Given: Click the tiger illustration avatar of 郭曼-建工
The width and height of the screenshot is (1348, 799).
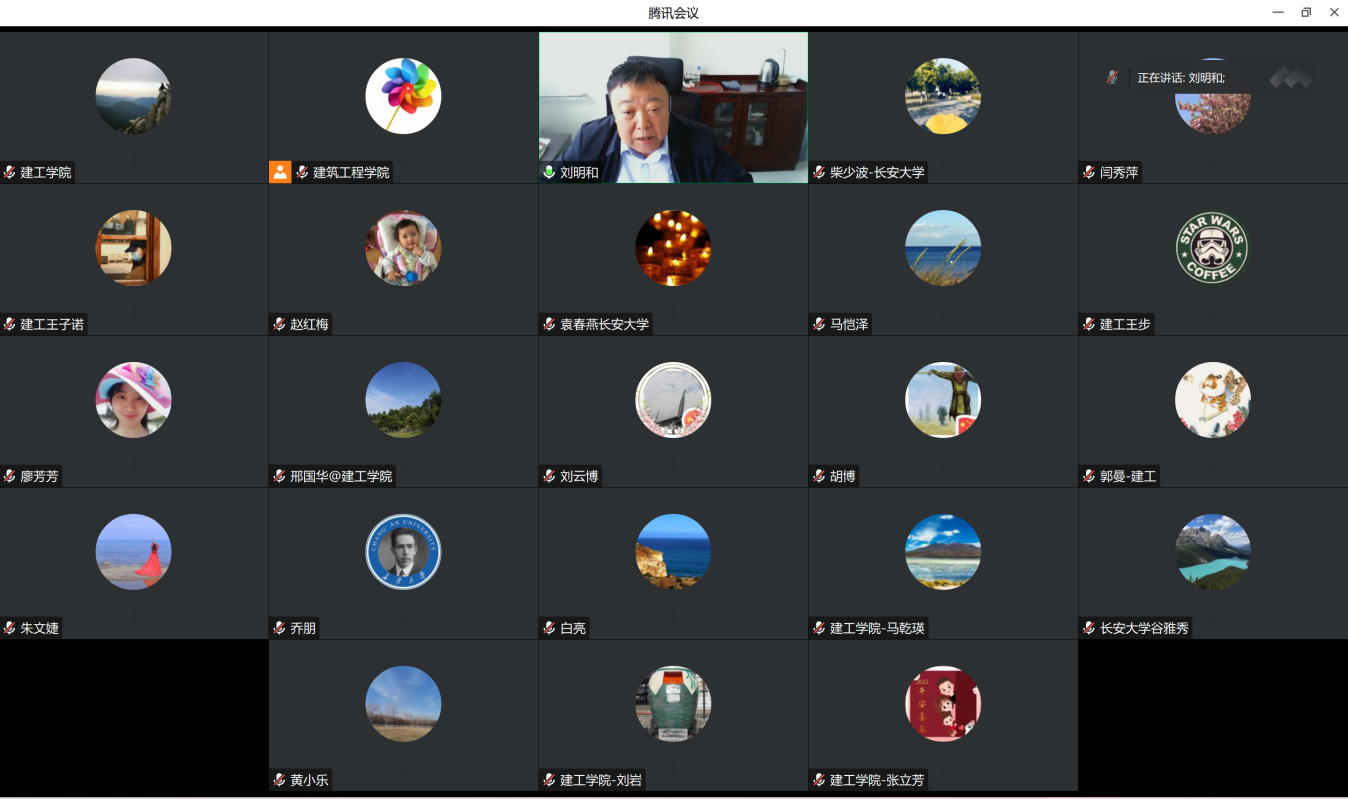Looking at the screenshot, I should [1212, 400].
